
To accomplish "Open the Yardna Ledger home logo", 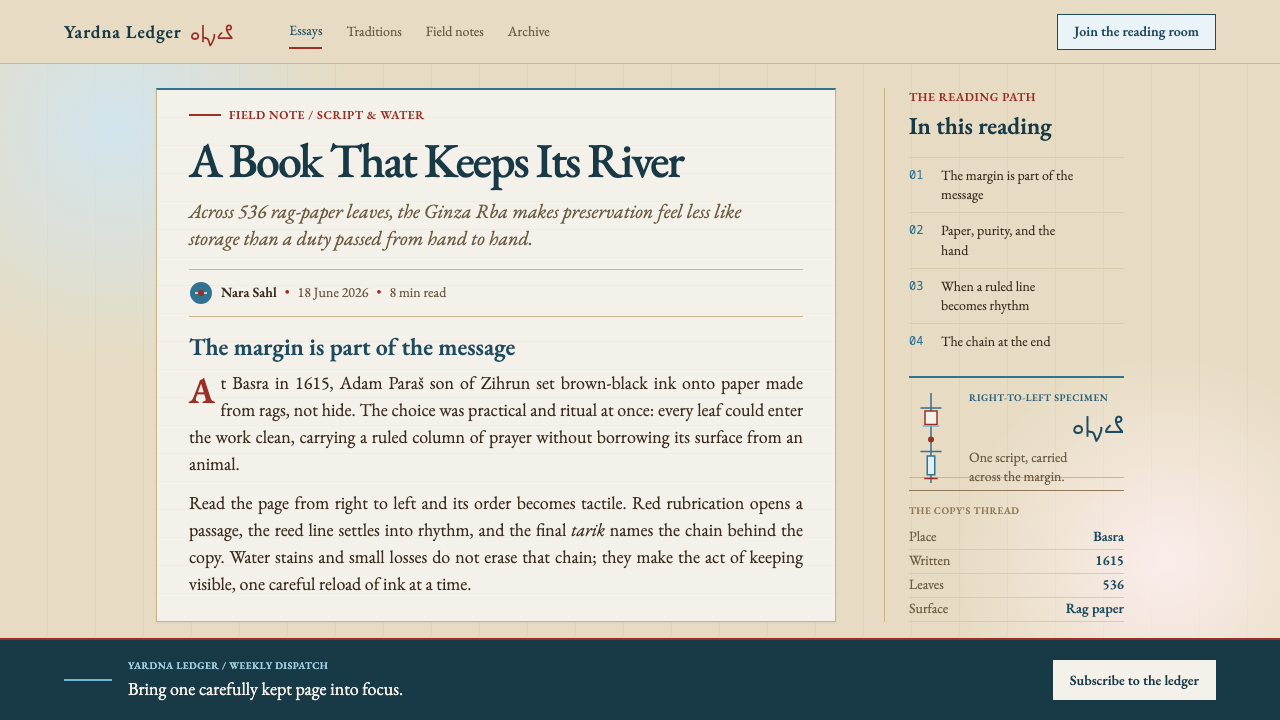I will pyautogui.click(x=148, y=32).
